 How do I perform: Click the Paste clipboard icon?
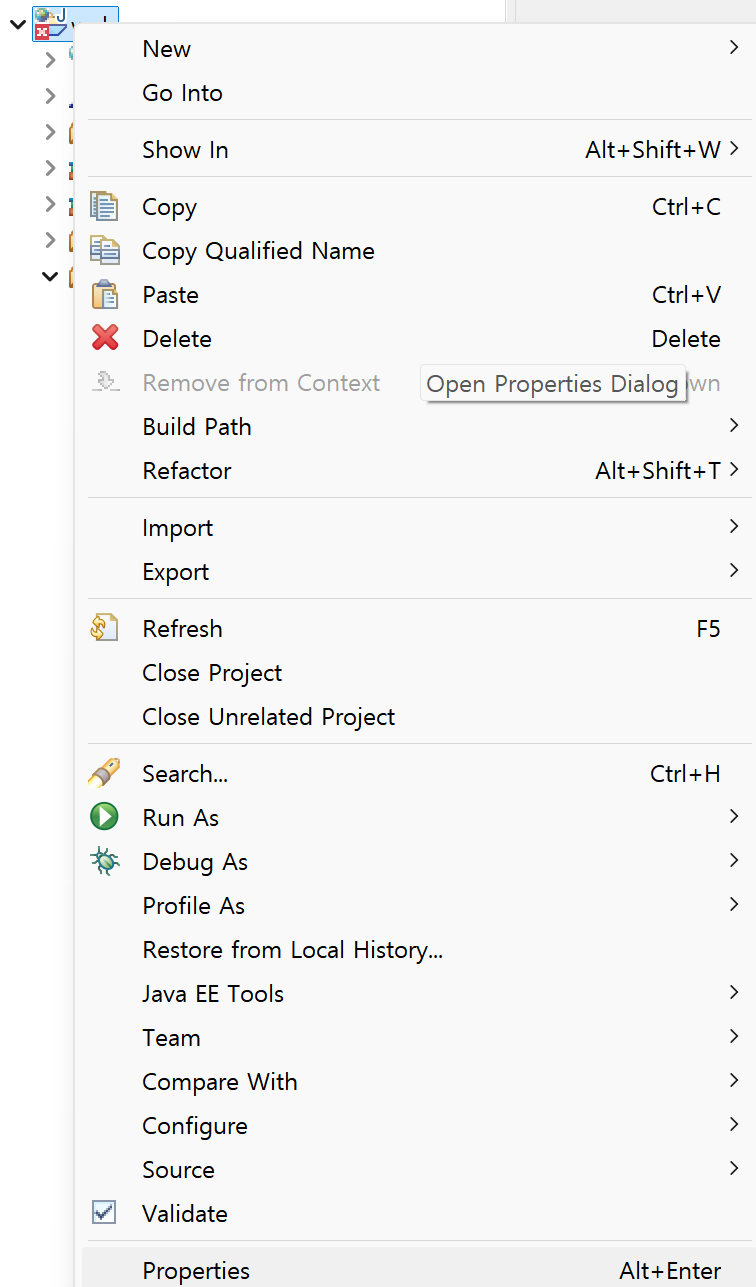point(104,295)
